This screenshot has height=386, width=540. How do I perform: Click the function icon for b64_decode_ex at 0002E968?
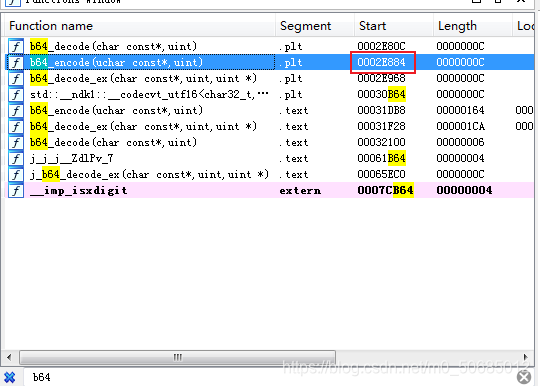coord(16,79)
